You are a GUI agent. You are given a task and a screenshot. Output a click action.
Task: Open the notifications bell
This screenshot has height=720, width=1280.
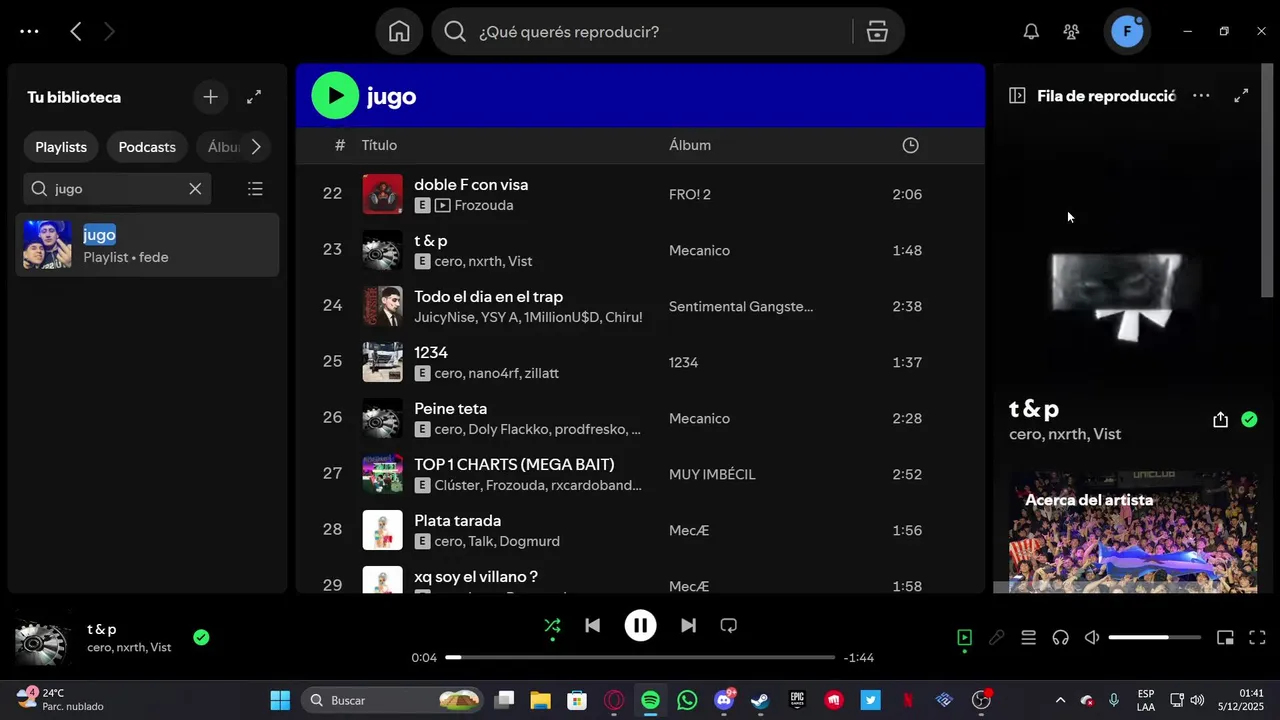[1031, 32]
